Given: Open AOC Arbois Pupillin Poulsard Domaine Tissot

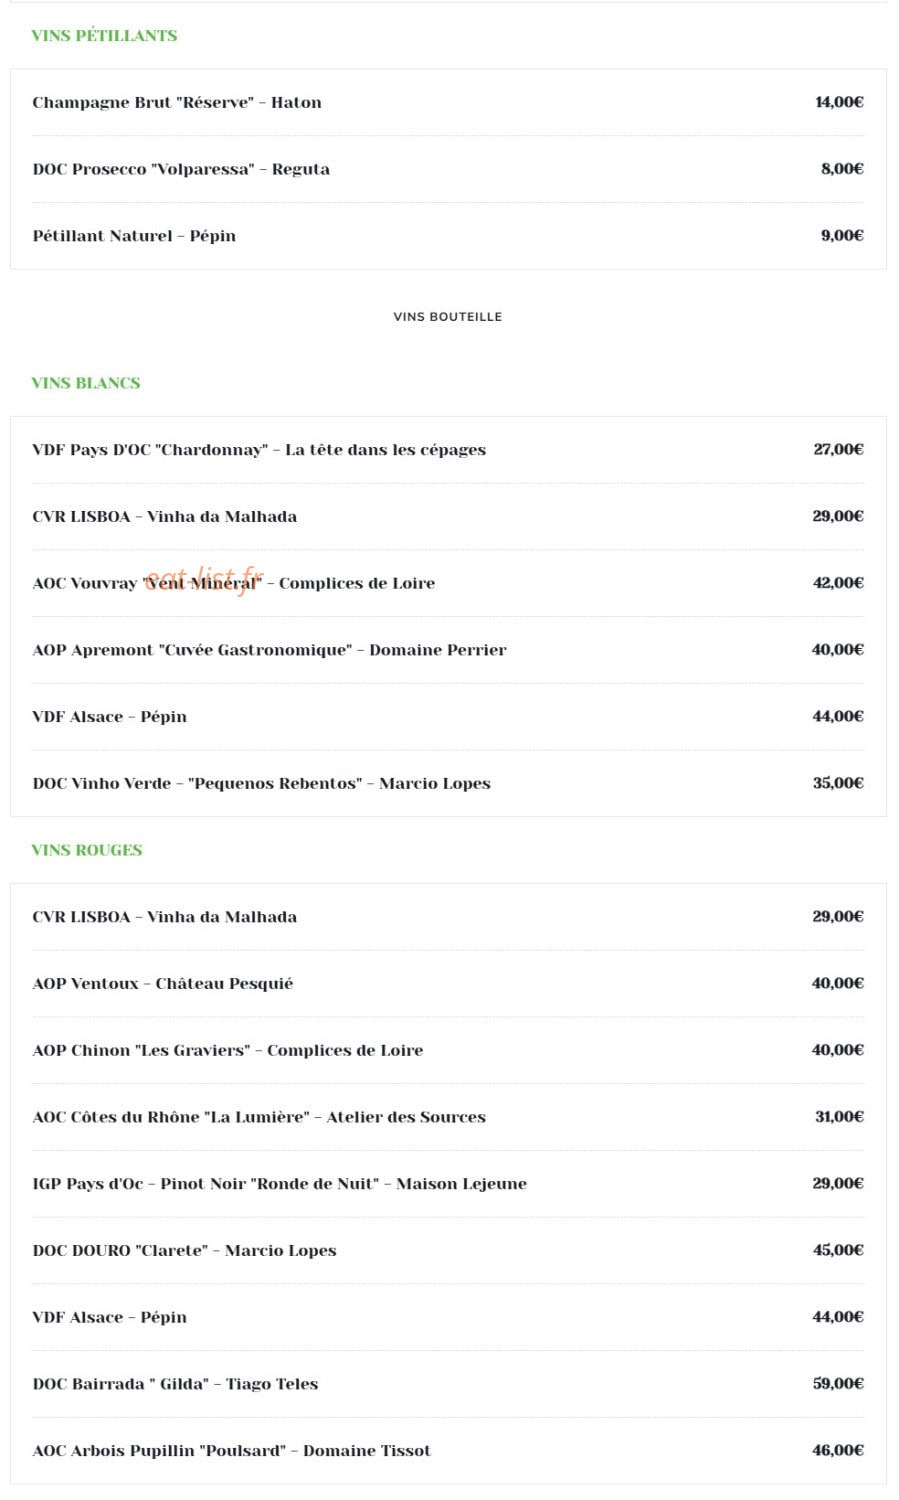Looking at the screenshot, I should pos(448,1451).
